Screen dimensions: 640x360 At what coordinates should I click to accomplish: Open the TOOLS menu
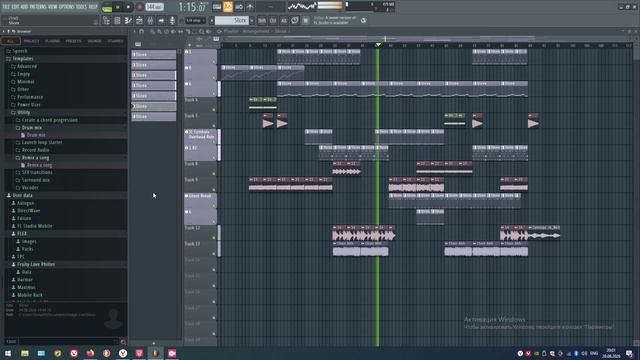[81, 7]
